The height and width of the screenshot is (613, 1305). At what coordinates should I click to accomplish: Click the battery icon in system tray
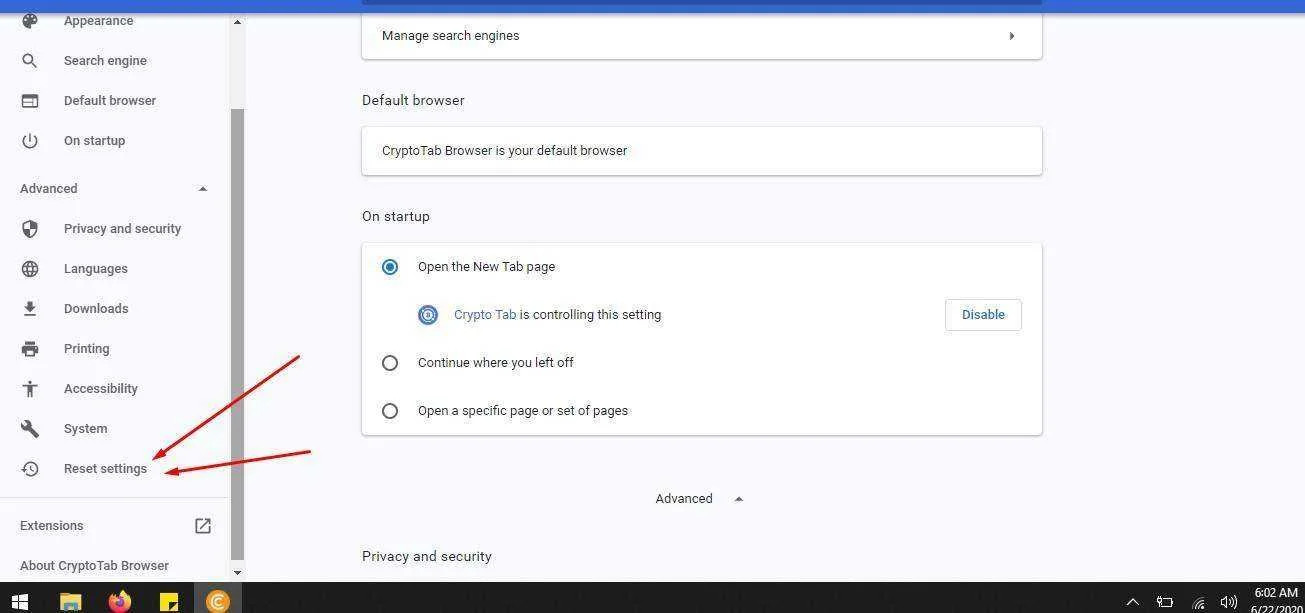pos(1165,602)
